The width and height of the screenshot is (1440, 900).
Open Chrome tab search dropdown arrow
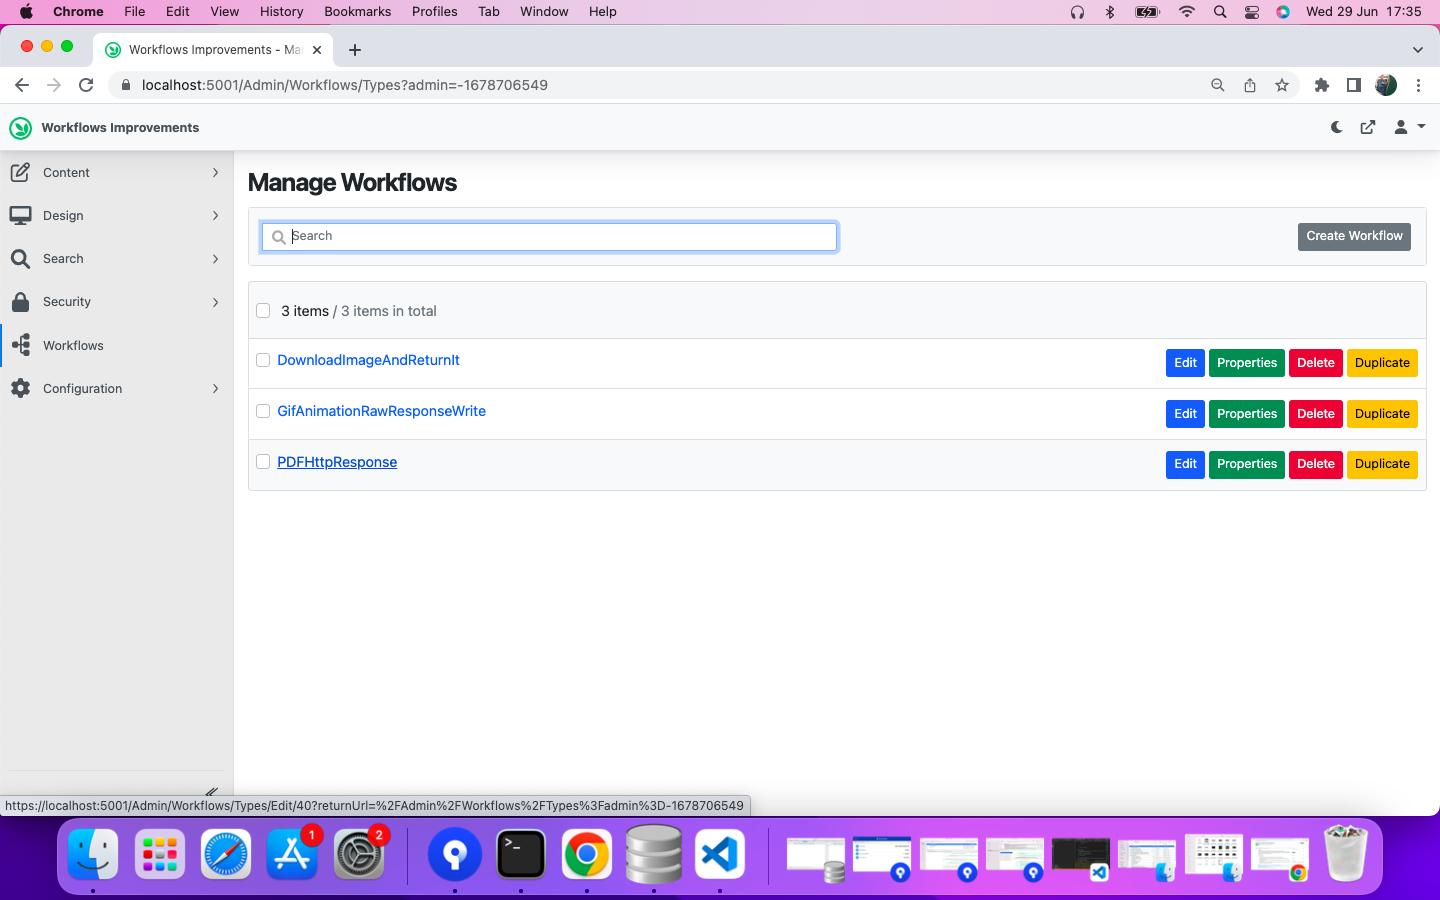pos(1417,50)
